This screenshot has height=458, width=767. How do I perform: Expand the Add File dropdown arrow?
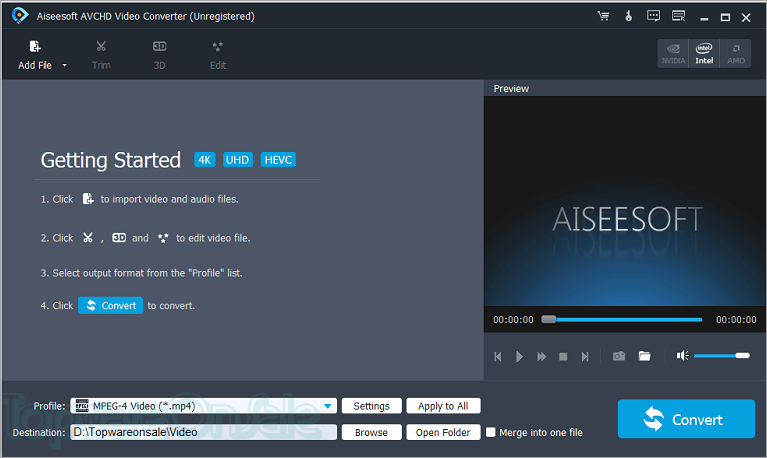(65, 65)
